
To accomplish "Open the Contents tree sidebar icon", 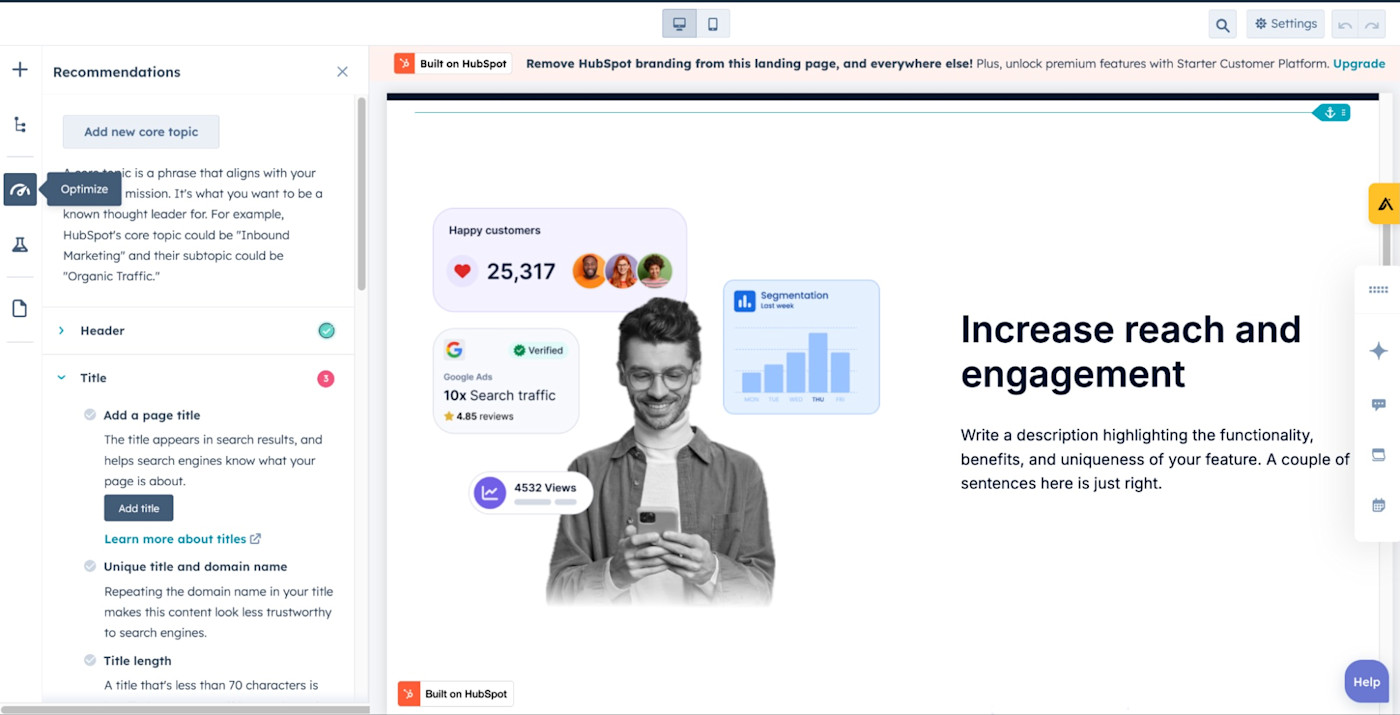I will pyautogui.click(x=20, y=125).
